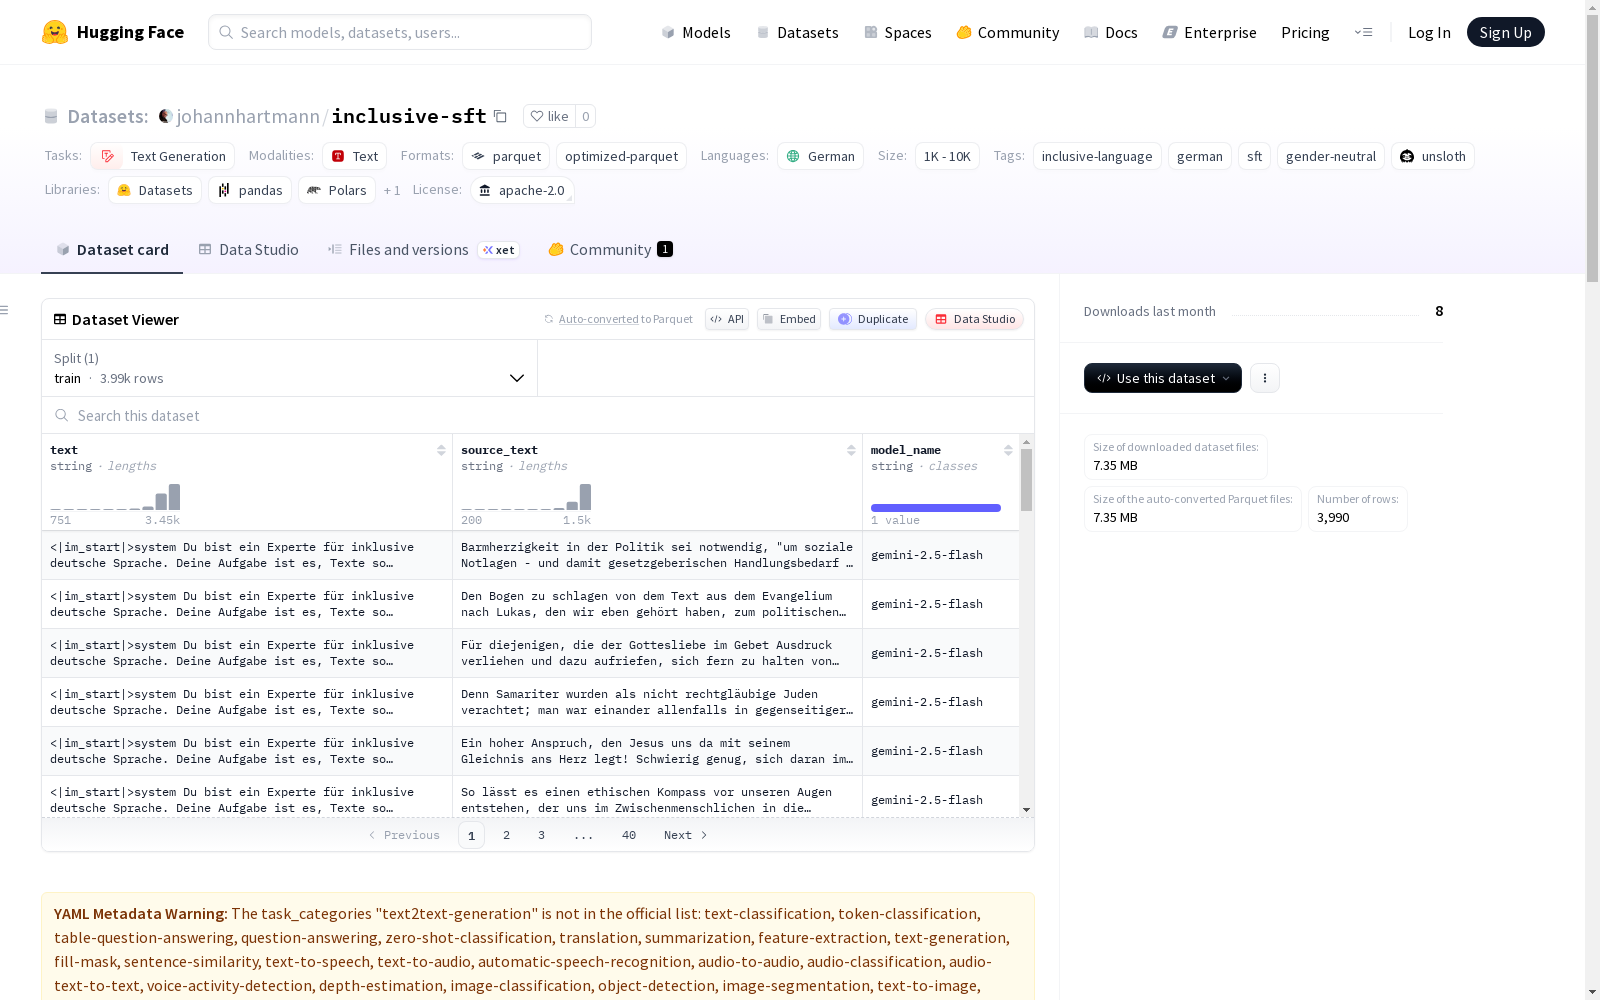Go to page 3 of the dataset
1600x1000 pixels.
541,835
